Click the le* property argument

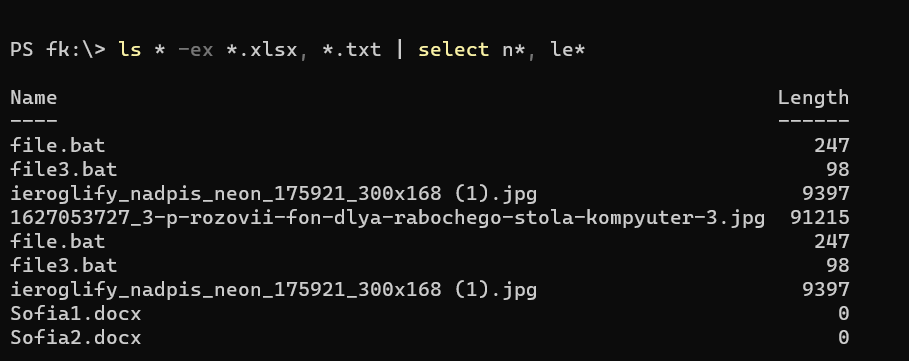point(568,50)
